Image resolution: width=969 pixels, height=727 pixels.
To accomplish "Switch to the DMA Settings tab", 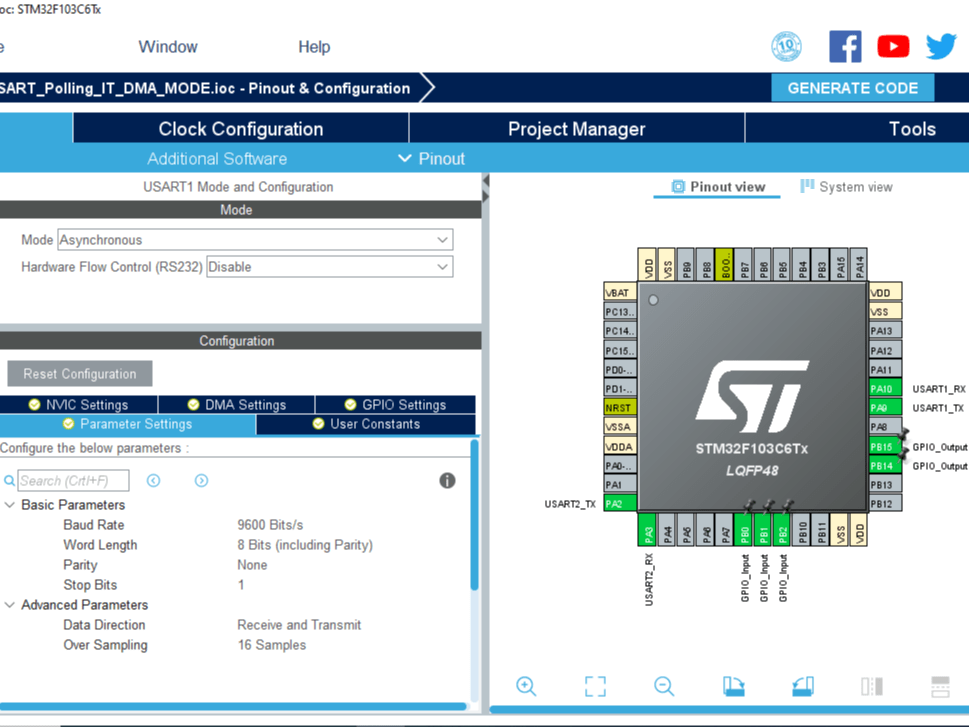I will (236, 404).
